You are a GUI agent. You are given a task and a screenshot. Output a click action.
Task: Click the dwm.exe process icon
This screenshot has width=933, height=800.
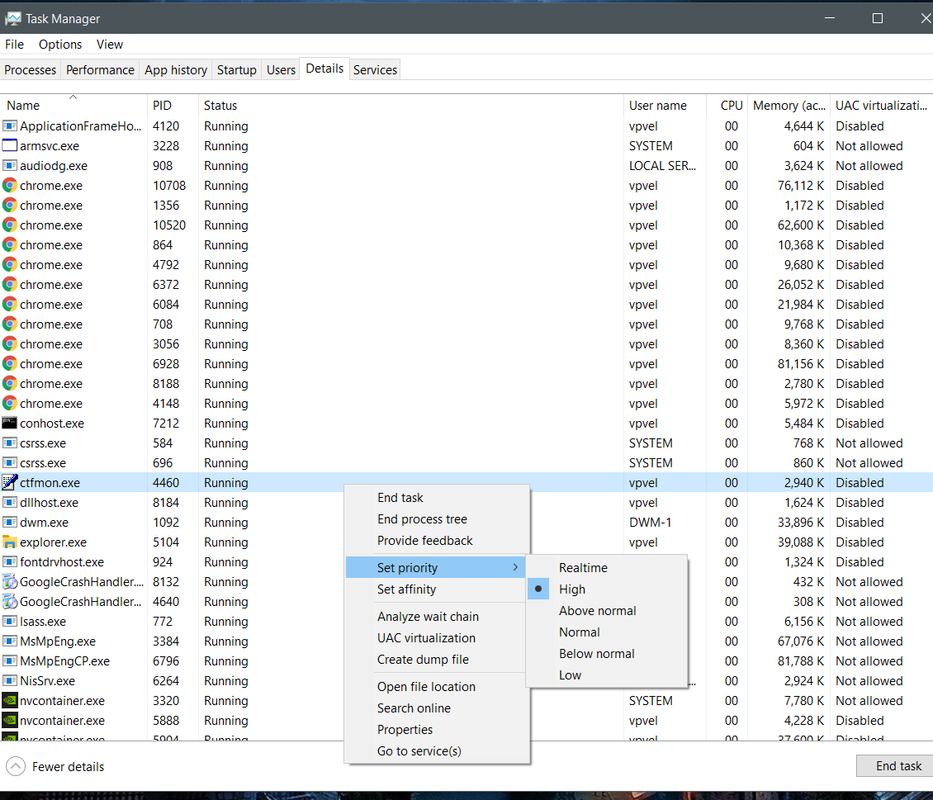10,522
